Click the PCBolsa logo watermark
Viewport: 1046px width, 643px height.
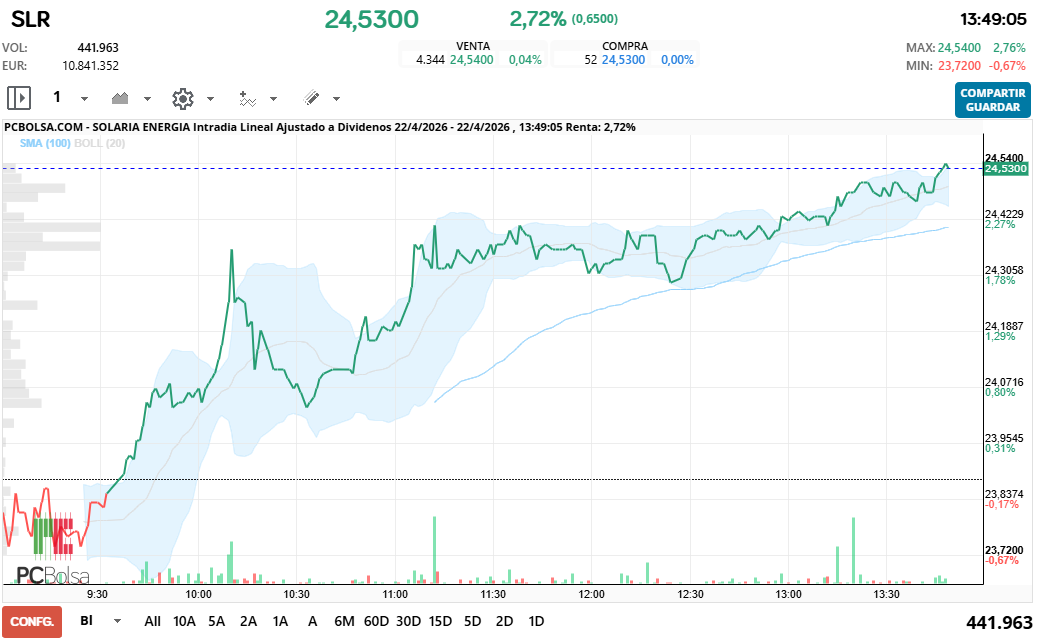(x=52, y=575)
